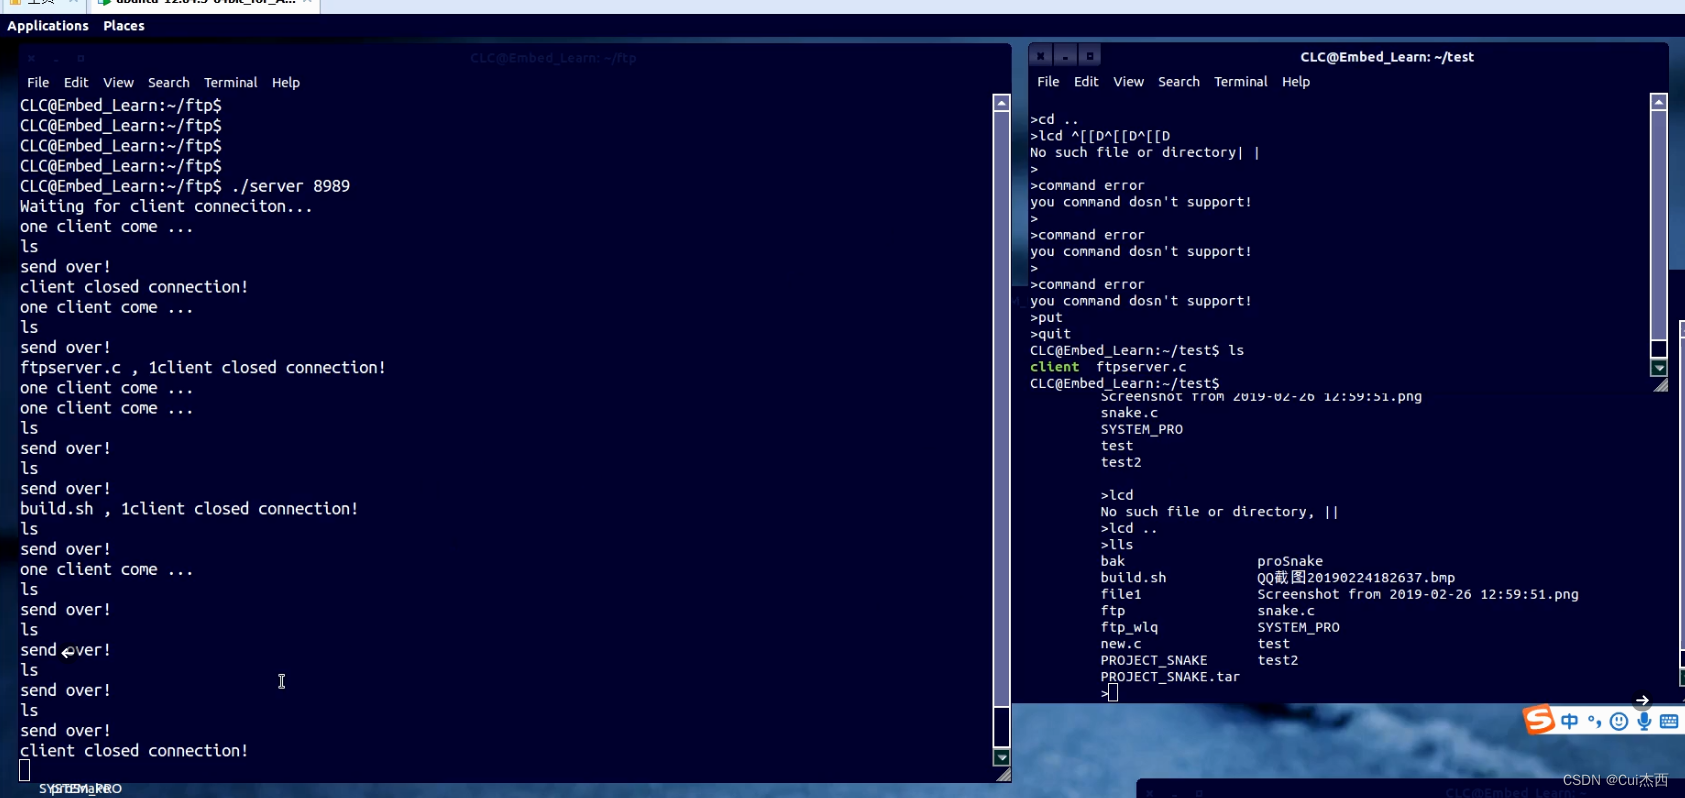Screen dimensions: 1685x798
Task: Click 'ftpserver.c , 1client closed connection!' line
Action: (x=203, y=367)
